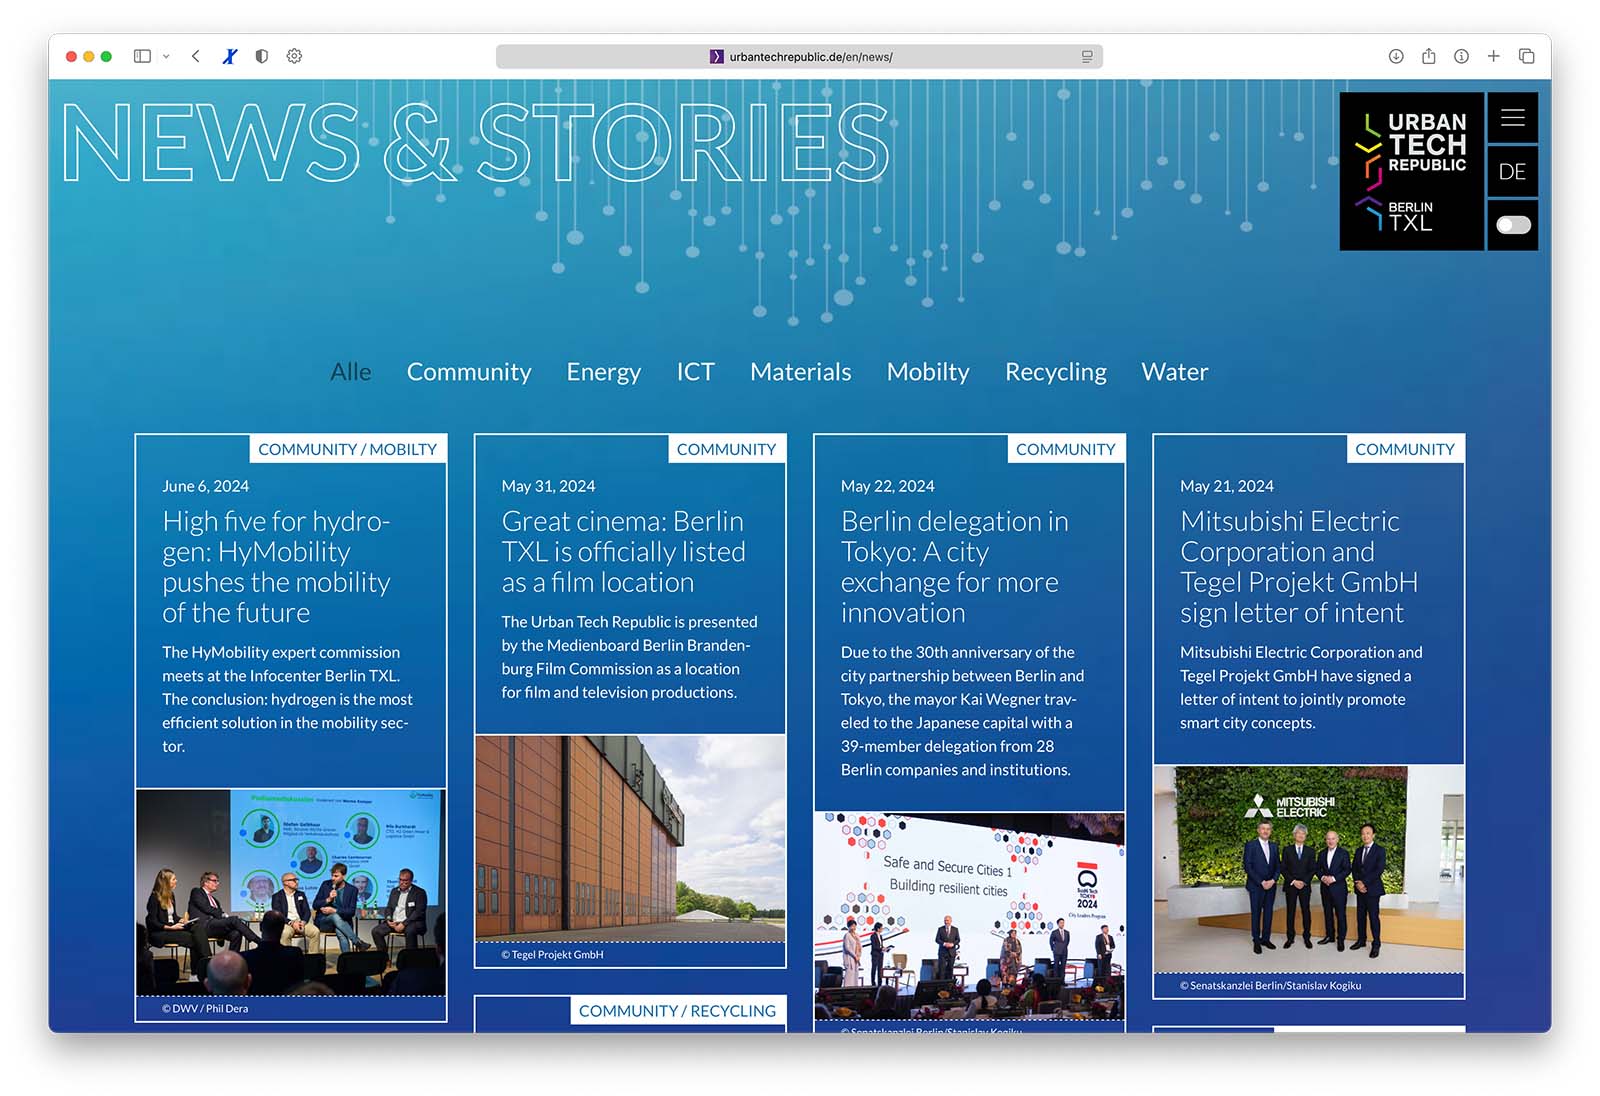Open Berlin delegation in Tokyo article
This screenshot has height=1096, width=1600.
tap(955, 567)
